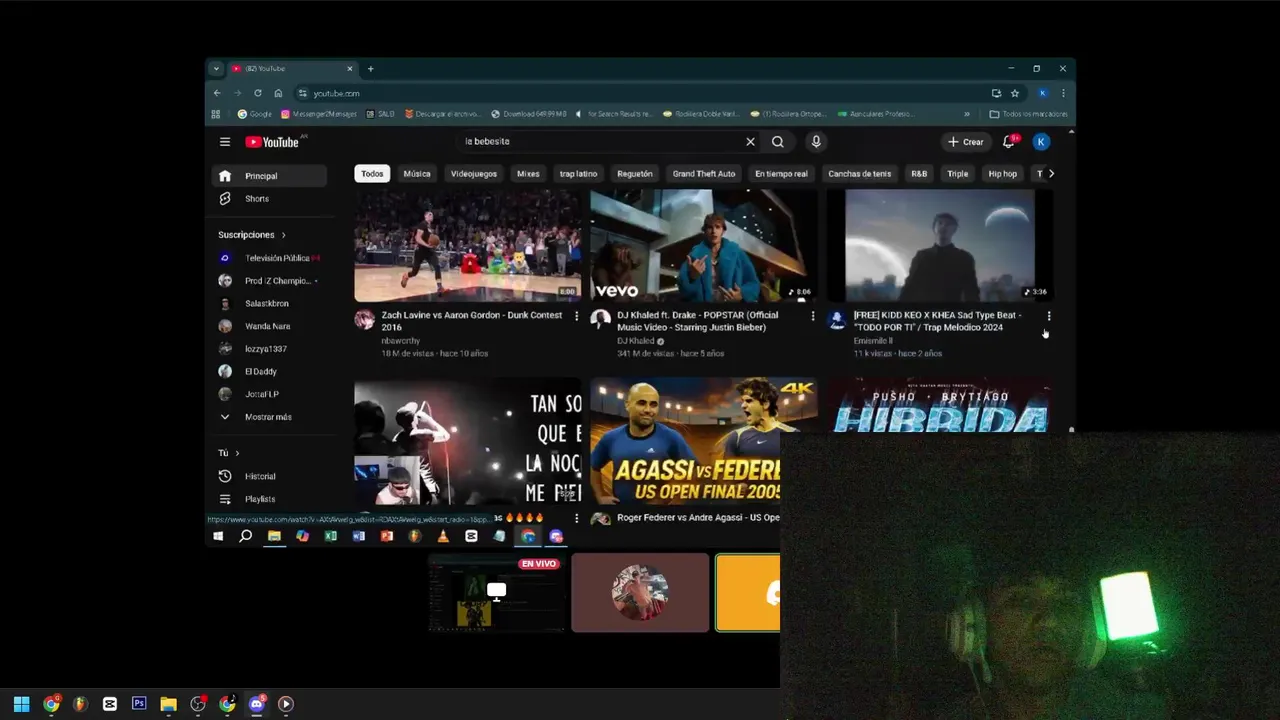Viewport: 1280px width, 720px height.
Task: Click Chrome home button
Action: click(x=278, y=93)
